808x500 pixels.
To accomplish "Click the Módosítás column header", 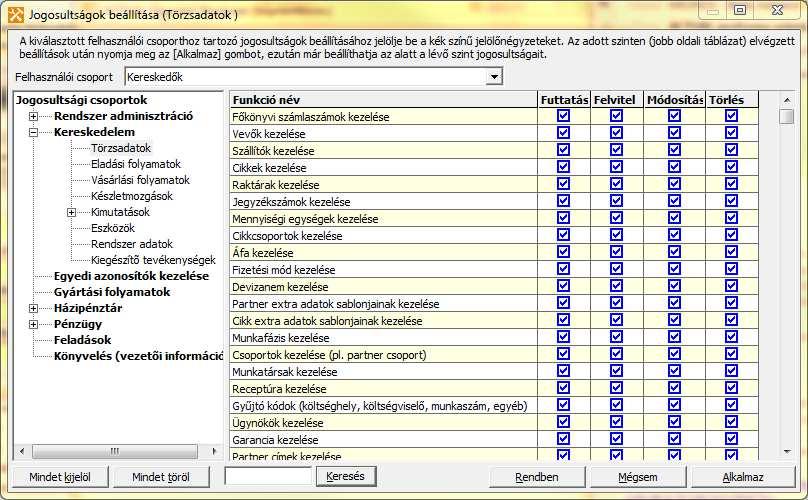I will coord(675,99).
